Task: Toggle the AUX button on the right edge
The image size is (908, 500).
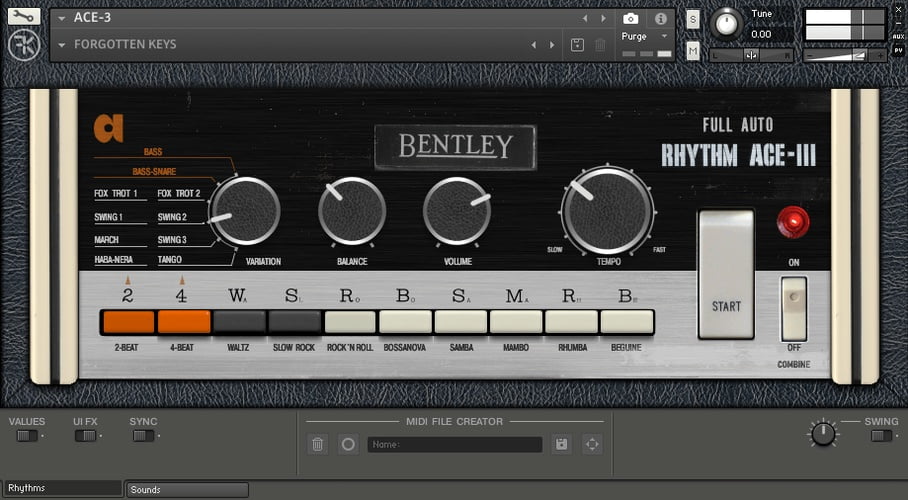Action: (x=898, y=36)
